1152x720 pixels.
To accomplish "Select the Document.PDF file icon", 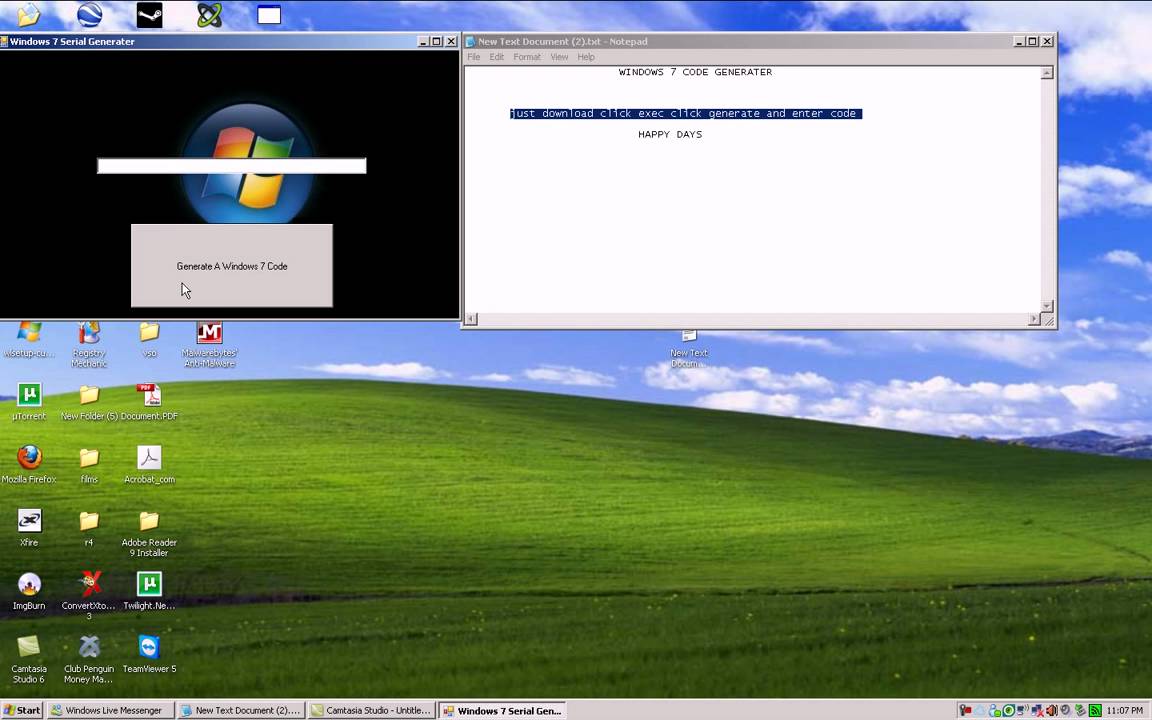I will pyautogui.click(x=149, y=402).
